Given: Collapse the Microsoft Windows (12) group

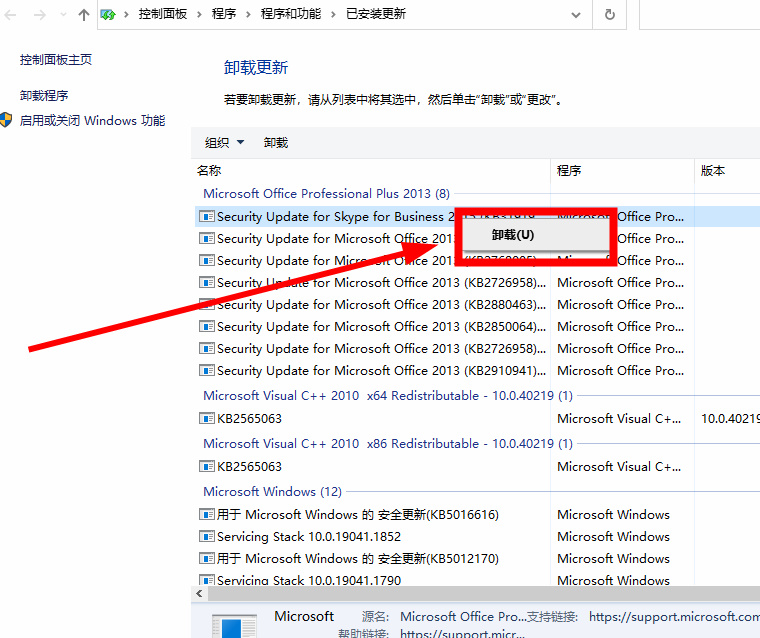Looking at the screenshot, I should coord(258,492).
